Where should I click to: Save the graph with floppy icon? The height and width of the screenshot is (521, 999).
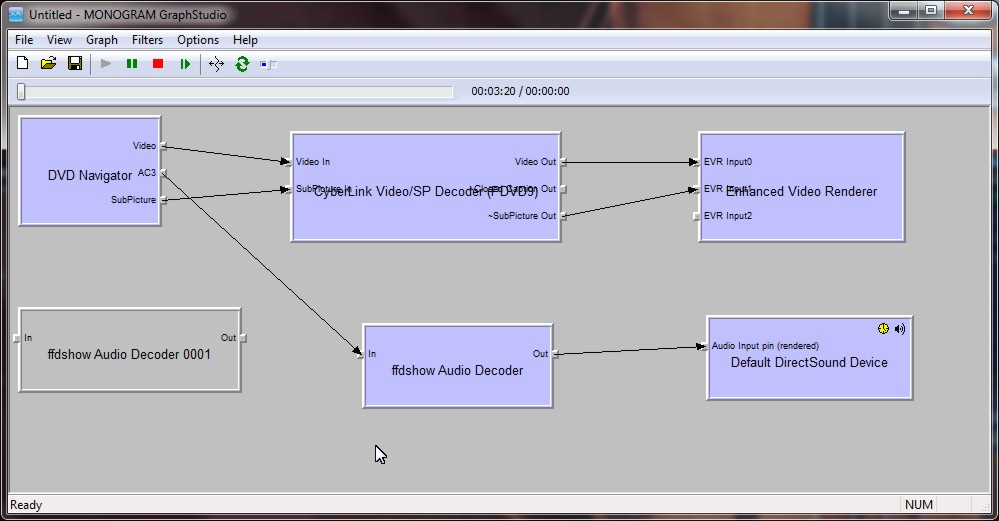75,63
